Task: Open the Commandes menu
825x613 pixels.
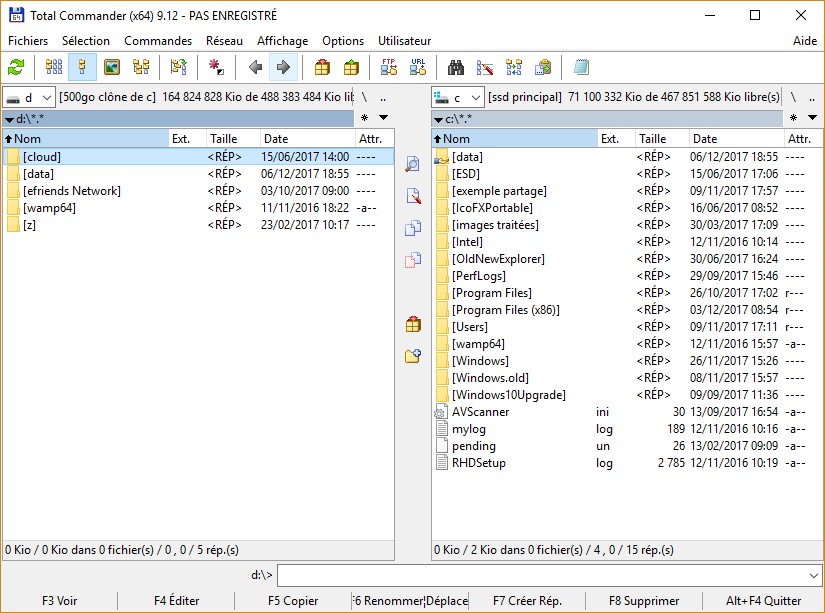Action: (x=158, y=41)
